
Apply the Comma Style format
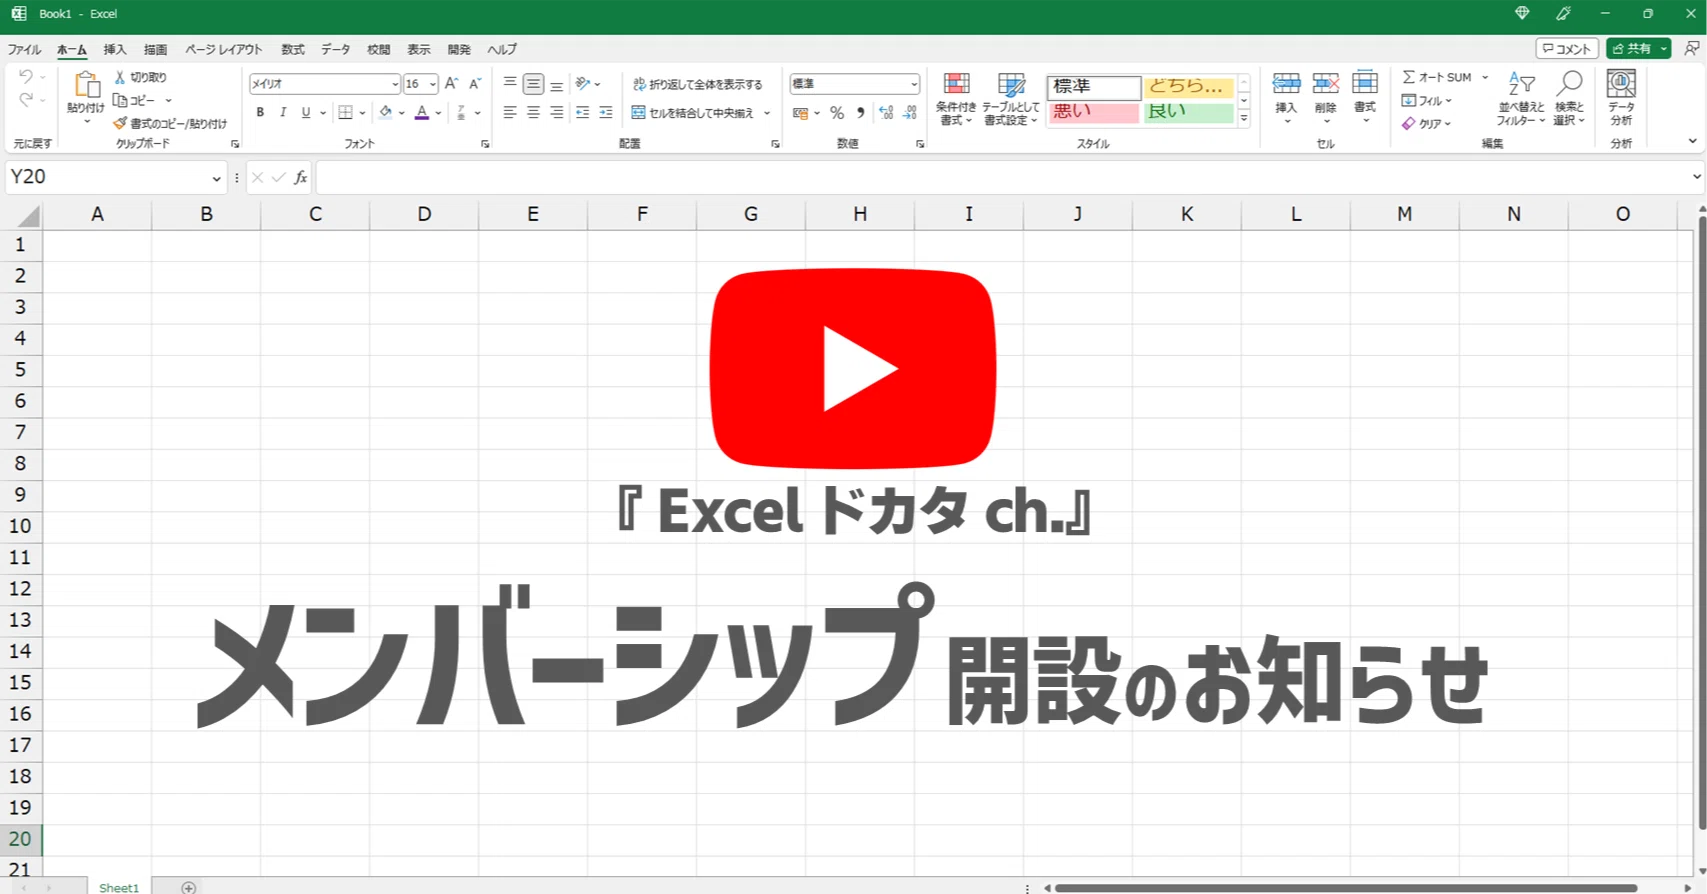click(860, 113)
